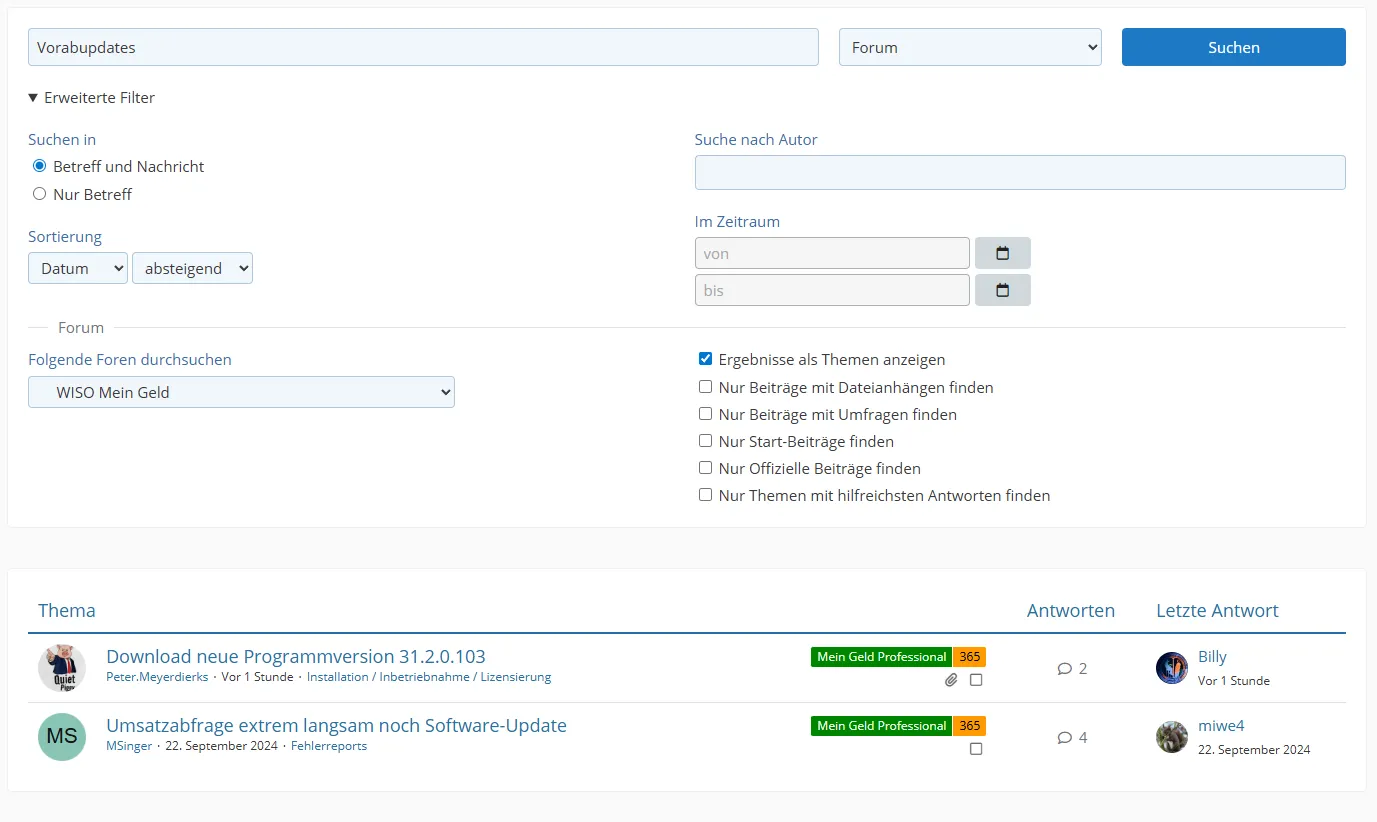
Task: Click Billy's avatar in last reply
Action: [1172, 668]
